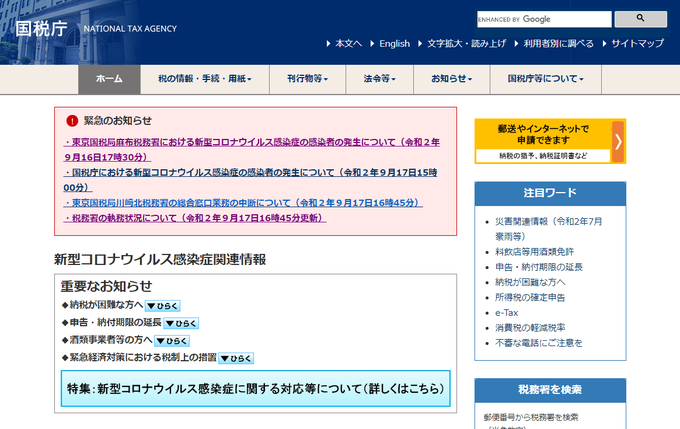Open お知らせ dropdown menu
680x429 pixels.
[x=451, y=79]
